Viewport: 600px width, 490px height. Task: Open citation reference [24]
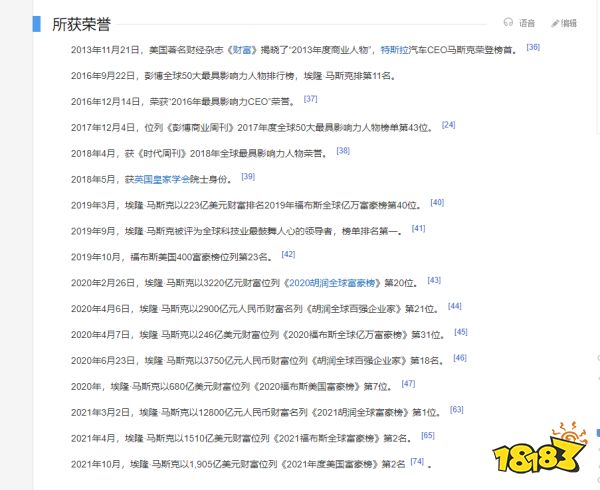(x=448, y=125)
